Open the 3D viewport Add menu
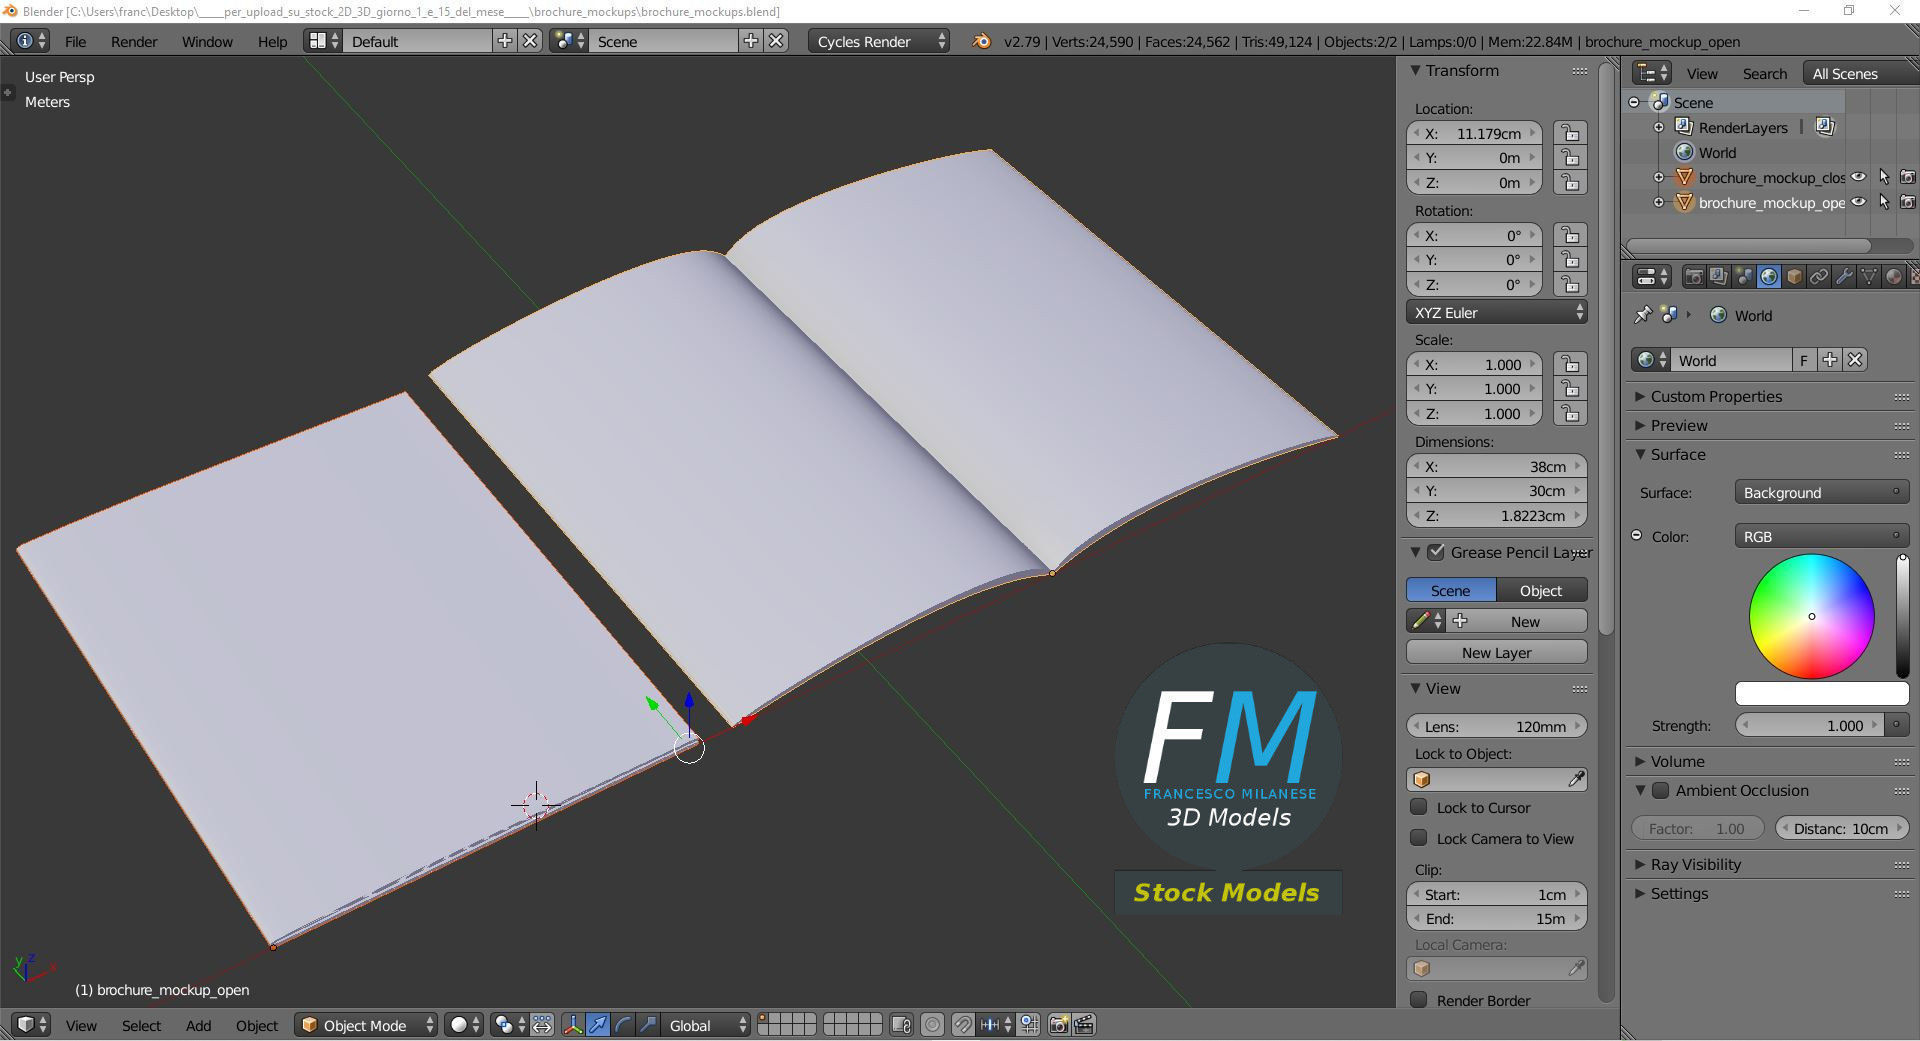This screenshot has height=1041, width=1920. coord(198,1025)
